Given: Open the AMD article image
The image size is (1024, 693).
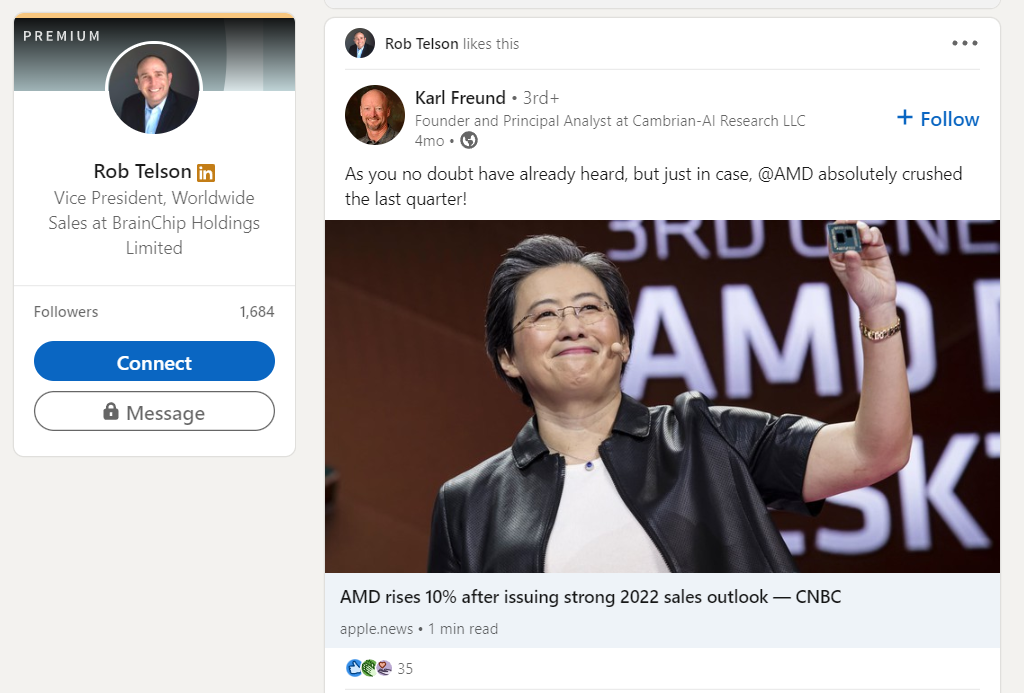Looking at the screenshot, I should tap(662, 396).
